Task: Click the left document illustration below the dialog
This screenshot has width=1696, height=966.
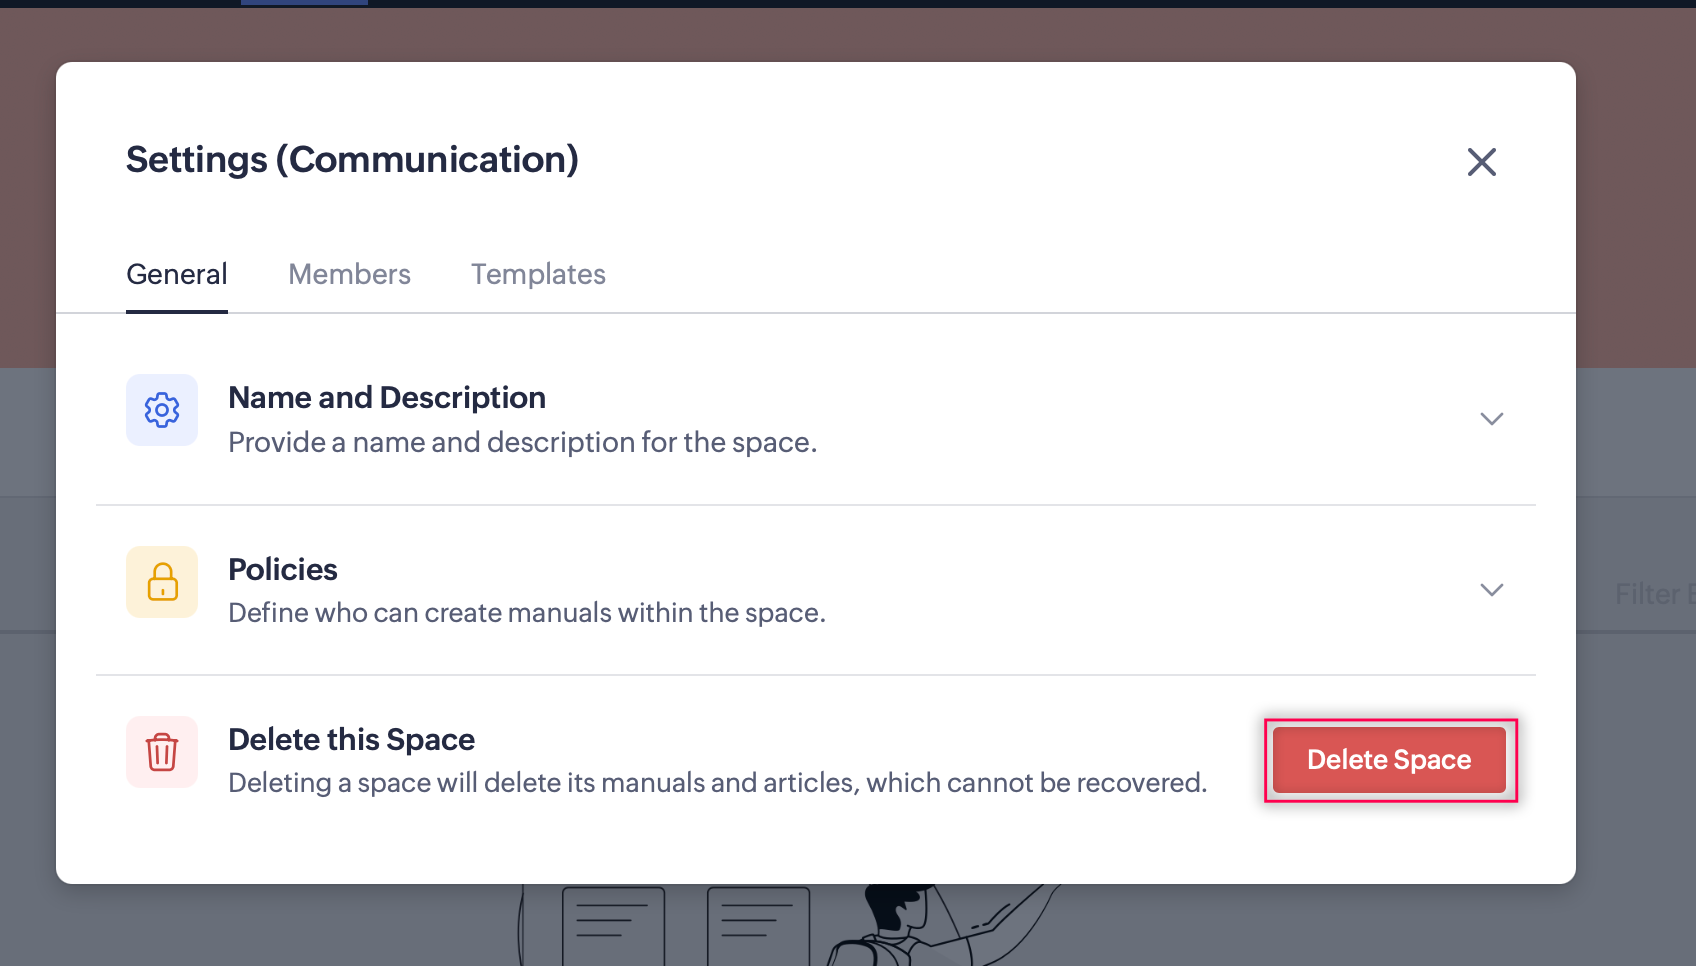Action: pyautogui.click(x=613, y=925)
